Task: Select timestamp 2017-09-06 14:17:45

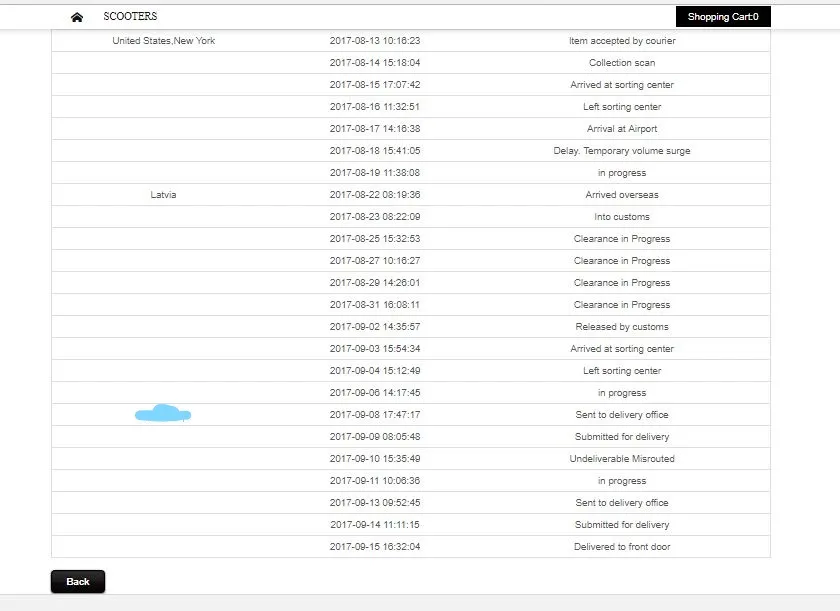Action: (x=375, y=393)
